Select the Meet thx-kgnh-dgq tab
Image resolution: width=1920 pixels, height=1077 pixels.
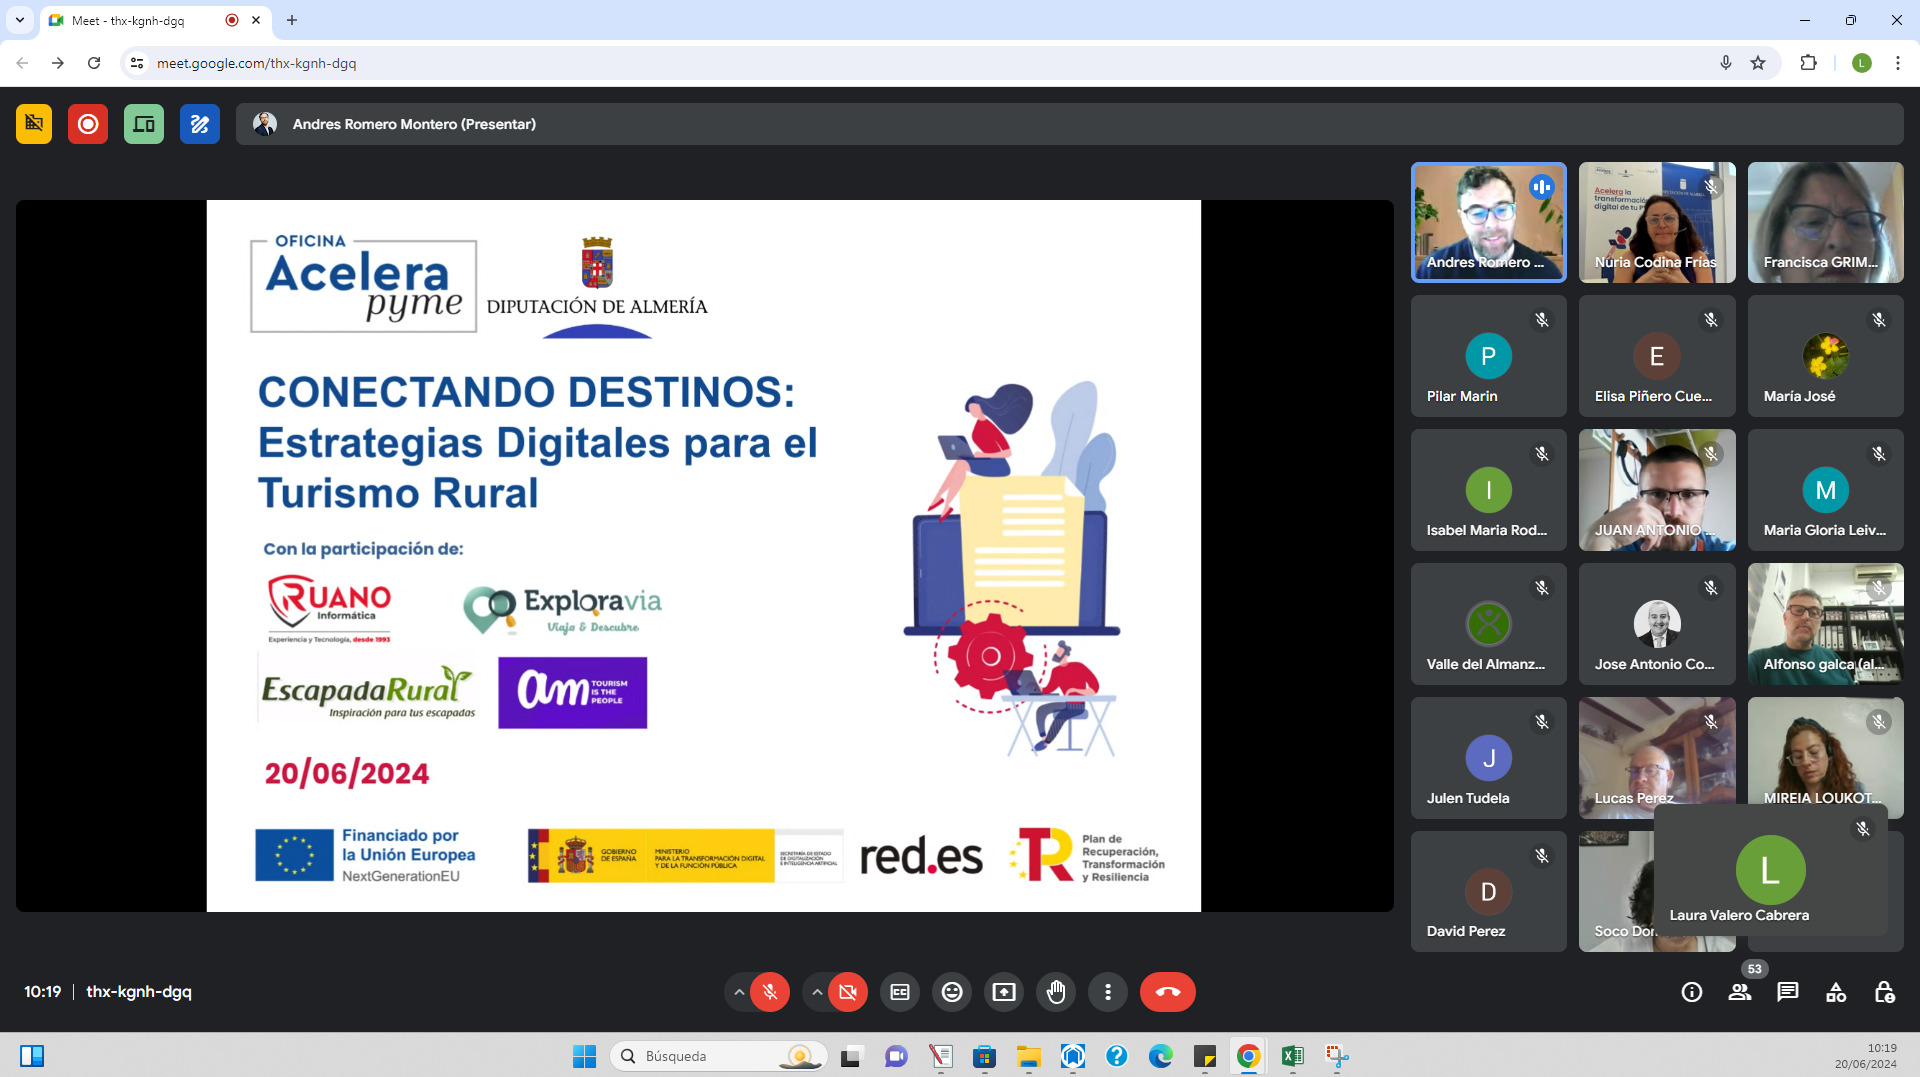[x=155, y=20]
